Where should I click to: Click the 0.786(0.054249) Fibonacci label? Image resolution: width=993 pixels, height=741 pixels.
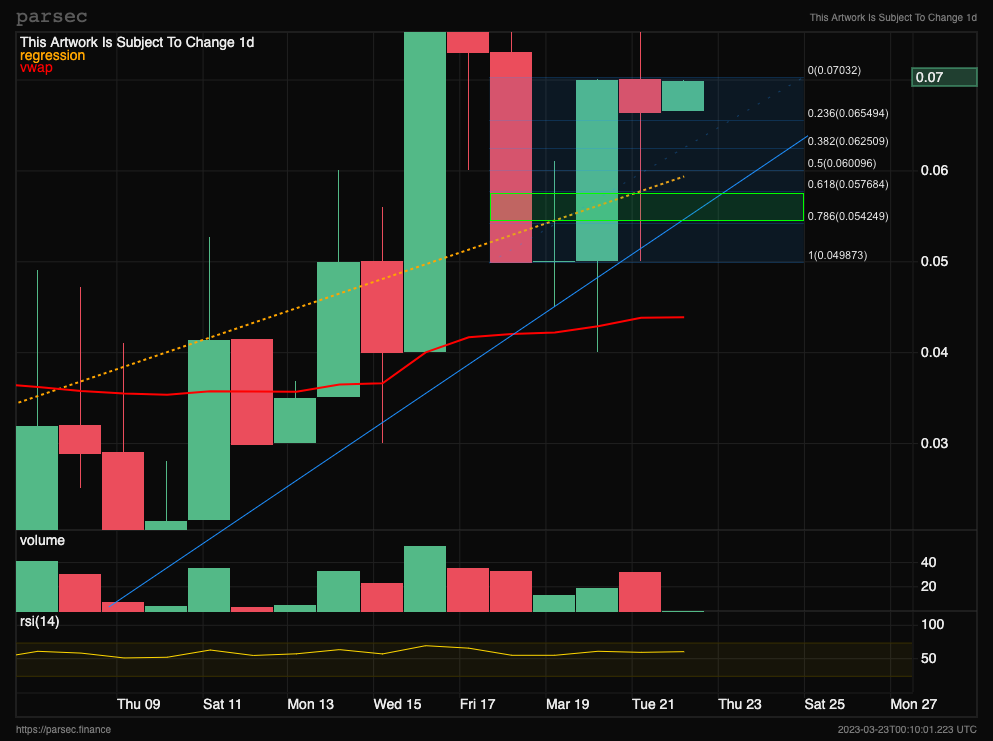tap(848, 217)
